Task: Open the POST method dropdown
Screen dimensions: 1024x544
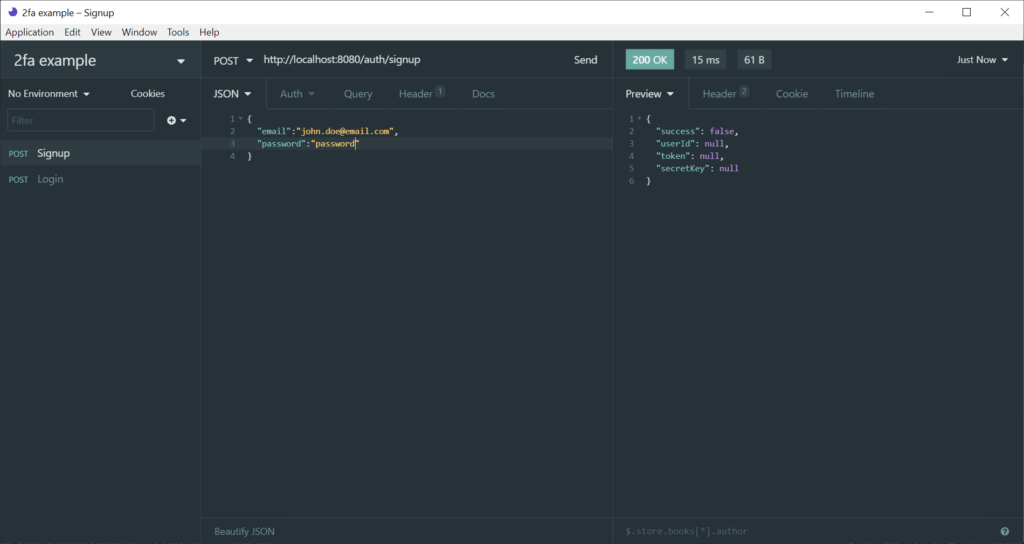Action: click(233, 60)
